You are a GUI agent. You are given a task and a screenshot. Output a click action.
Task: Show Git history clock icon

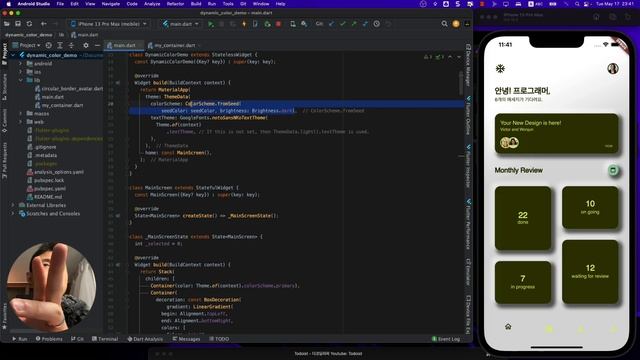click(x=376, y=24)
